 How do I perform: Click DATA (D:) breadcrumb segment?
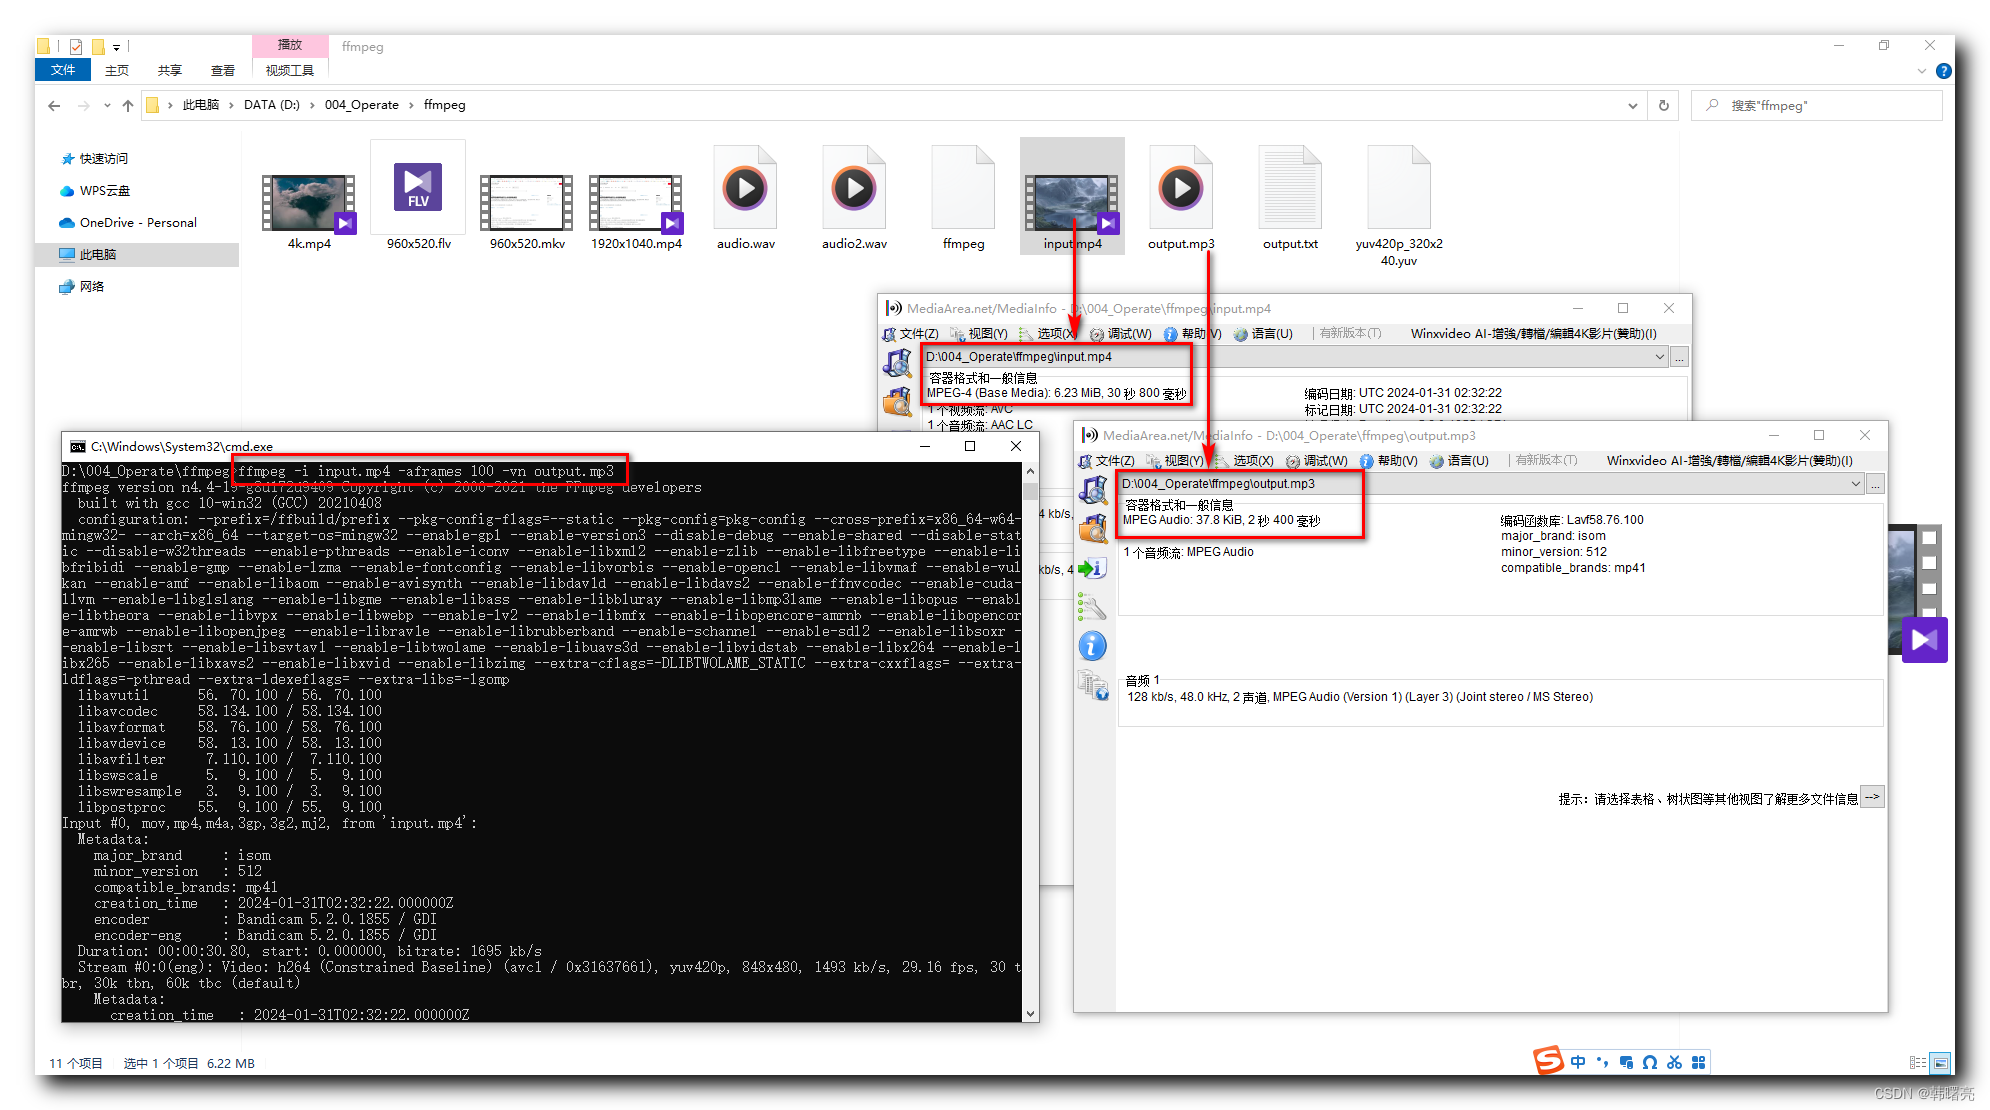(272, 105)
